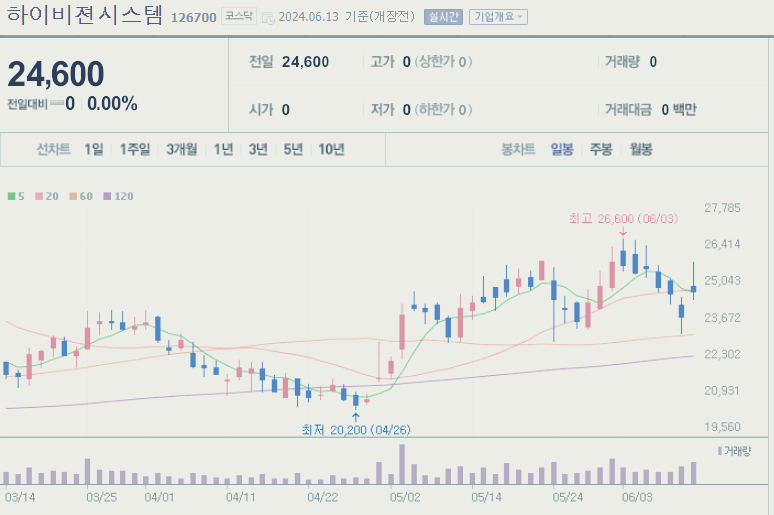Click the orange 60-day moving average swatch
The height and width of the screenshot is (515, 774).
tap(73, 197)
